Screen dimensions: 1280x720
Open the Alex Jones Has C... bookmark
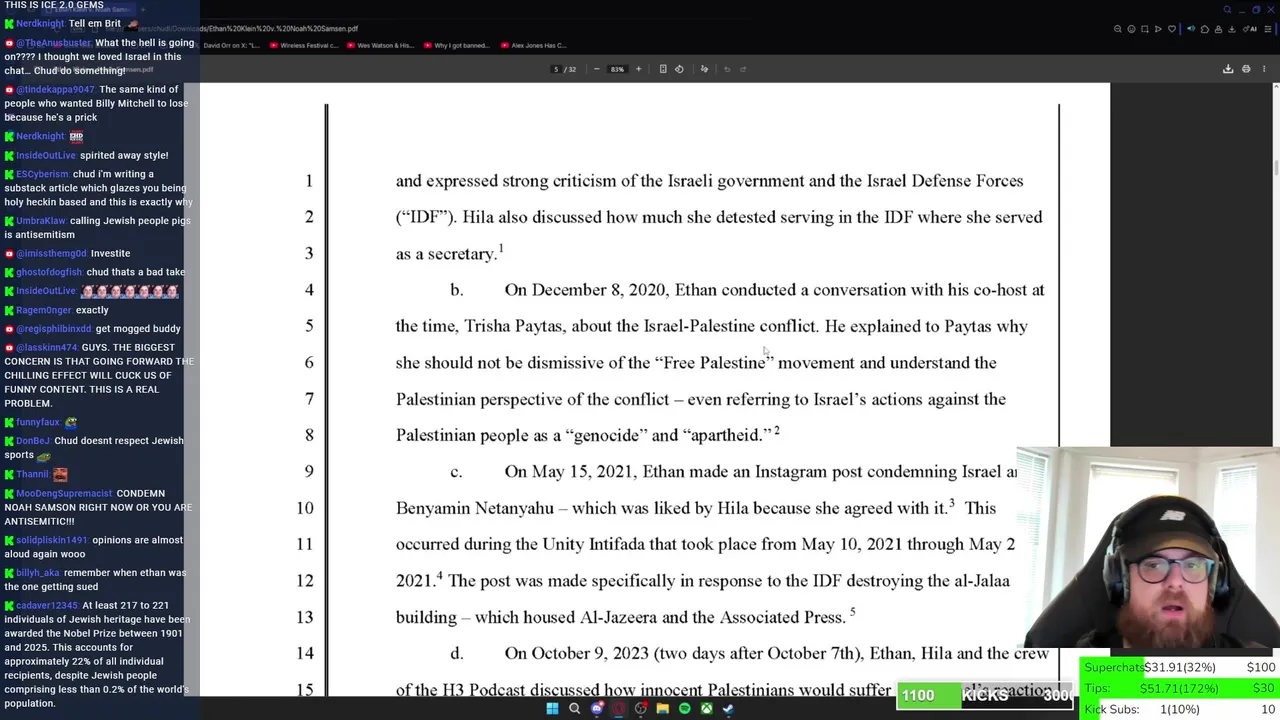point(534,45)
